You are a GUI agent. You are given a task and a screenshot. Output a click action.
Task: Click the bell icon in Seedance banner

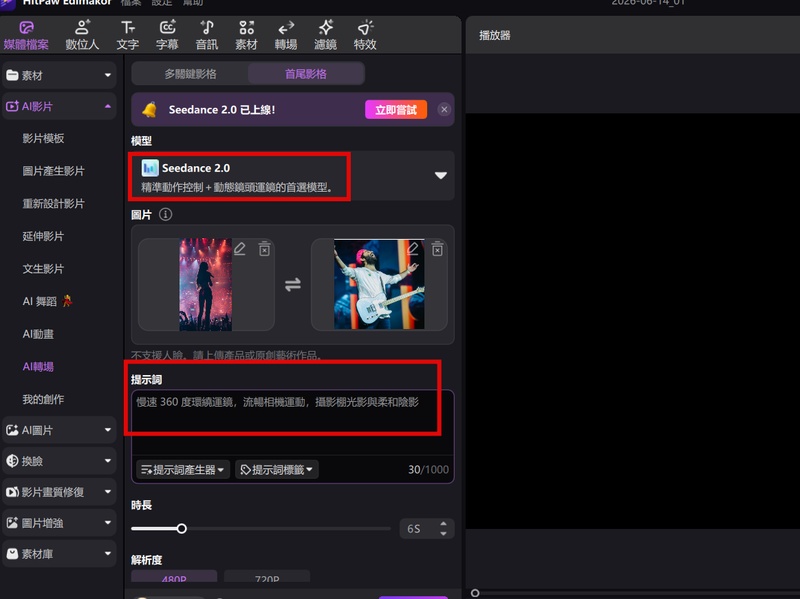tap(149, 110)
